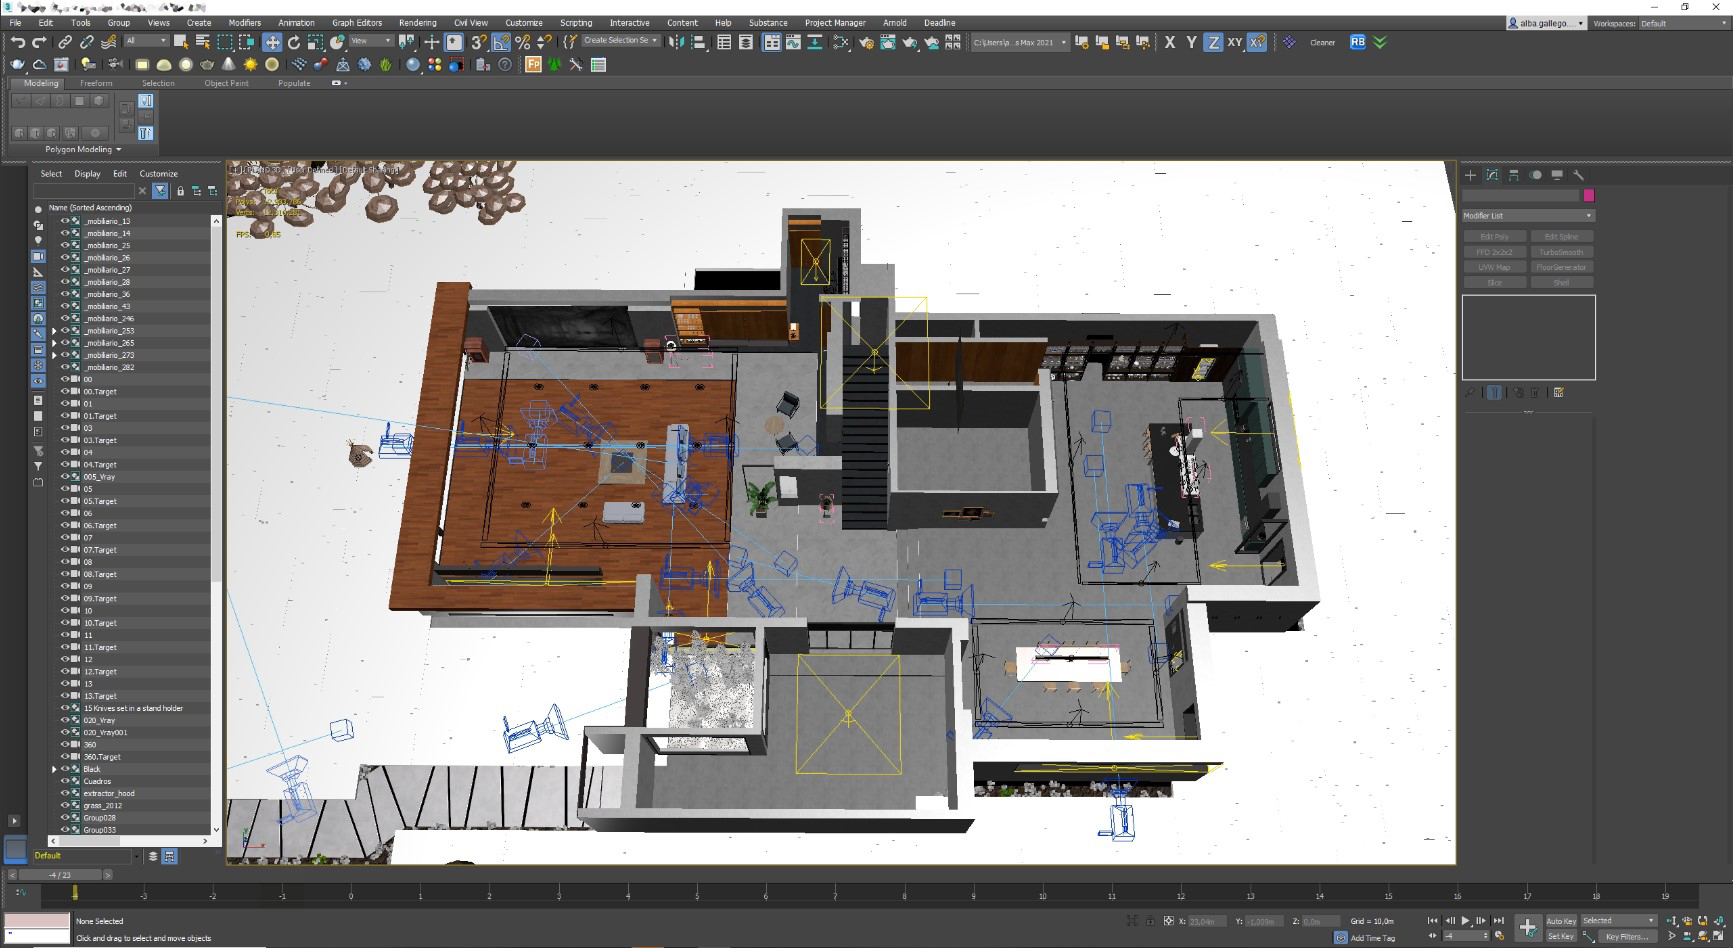Click the TurboSmooth modifier button

[1561, 252]
